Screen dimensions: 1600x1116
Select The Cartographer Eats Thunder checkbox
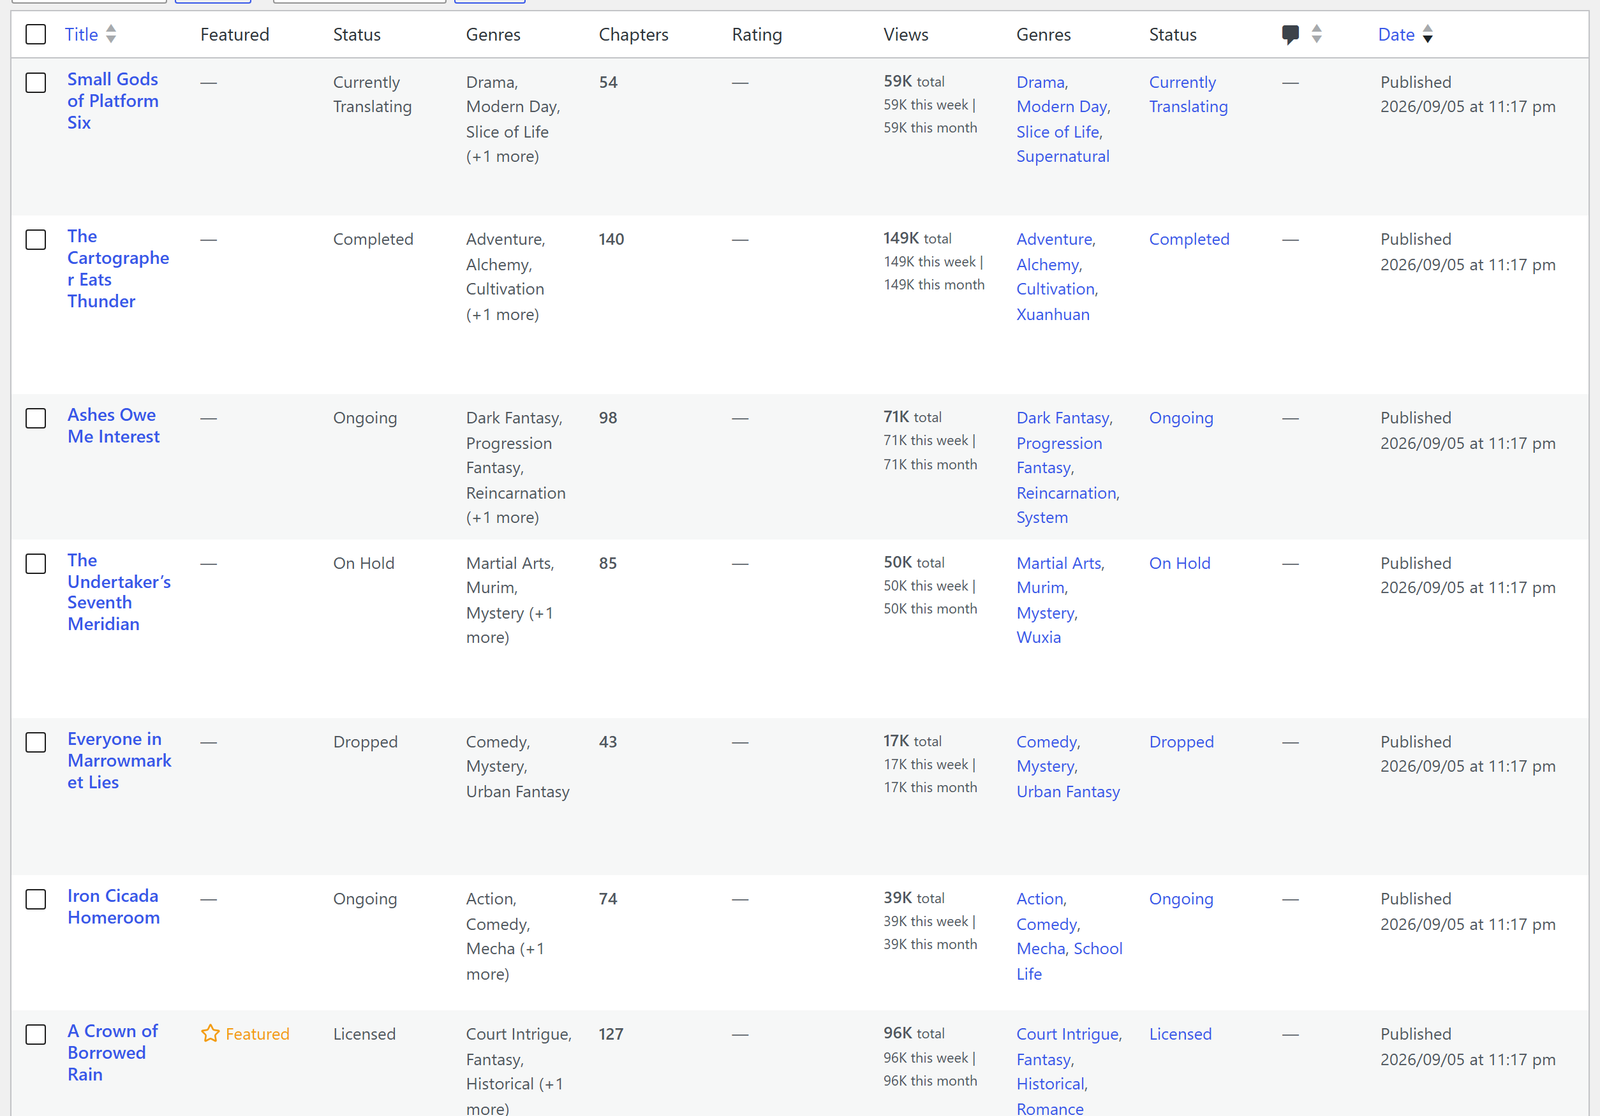pyautogui.click(x=36, y=239)
